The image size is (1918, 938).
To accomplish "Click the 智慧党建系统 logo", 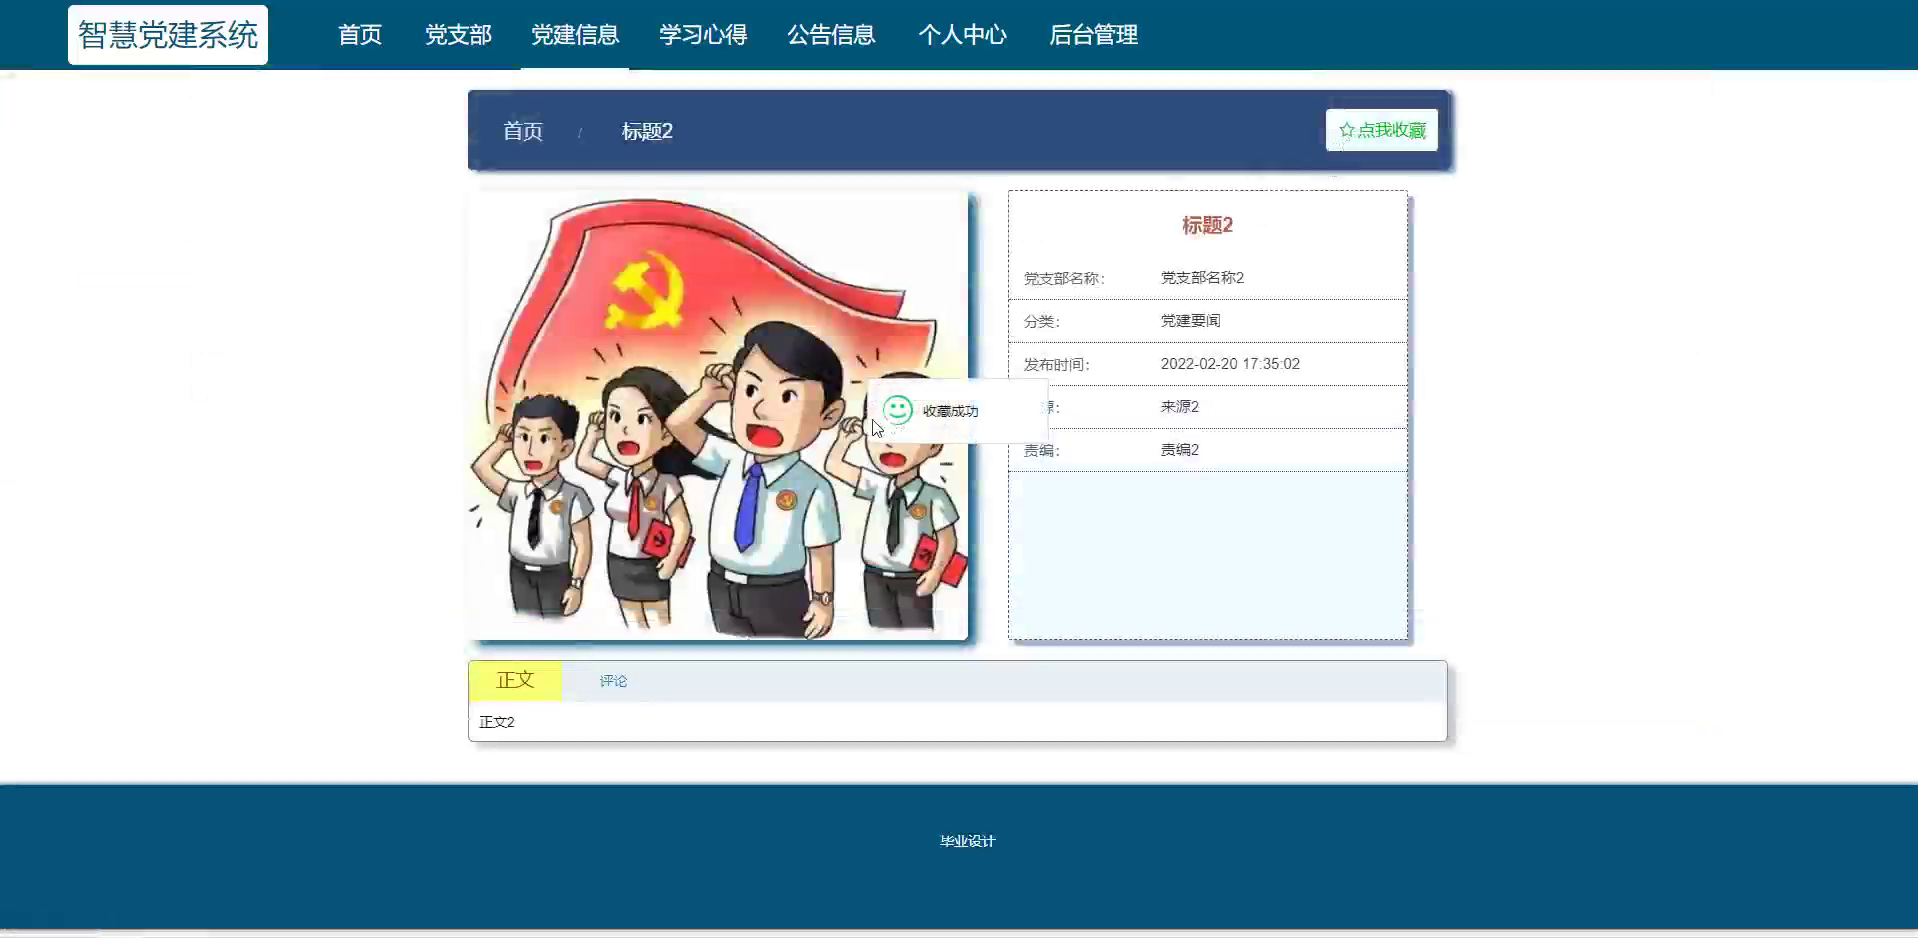I will click(168, 35).
